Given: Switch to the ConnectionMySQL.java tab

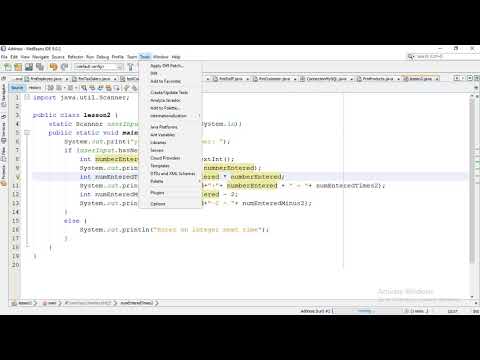Looking at the screenshot, I should [326, 79].
